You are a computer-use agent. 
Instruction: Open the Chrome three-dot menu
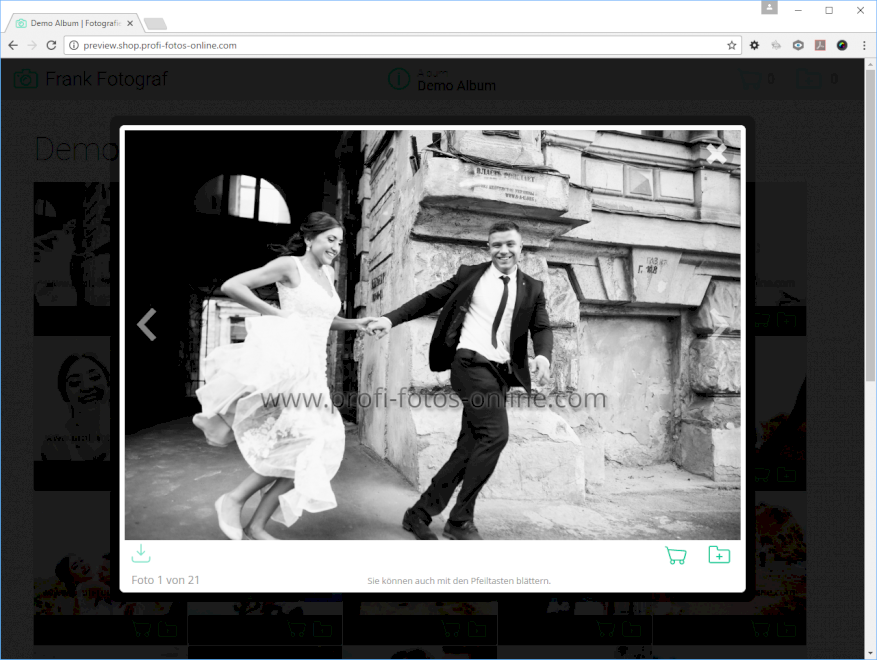coord(864,45)
